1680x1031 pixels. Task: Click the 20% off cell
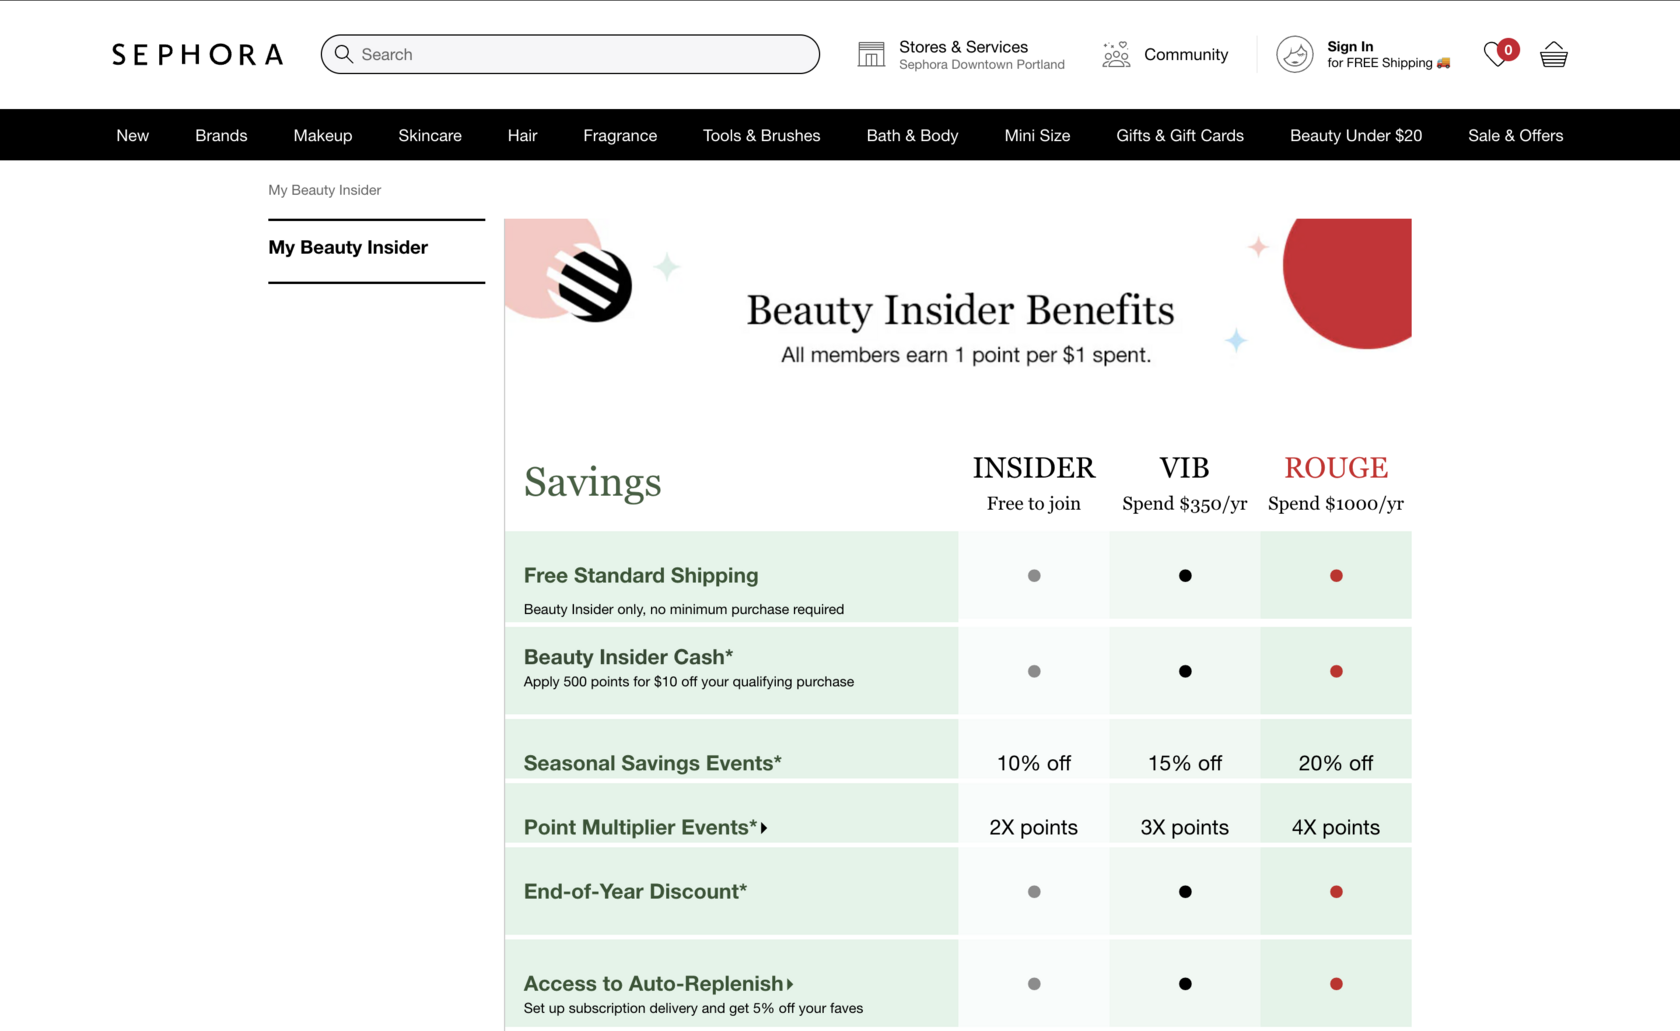pos(1336,763)
